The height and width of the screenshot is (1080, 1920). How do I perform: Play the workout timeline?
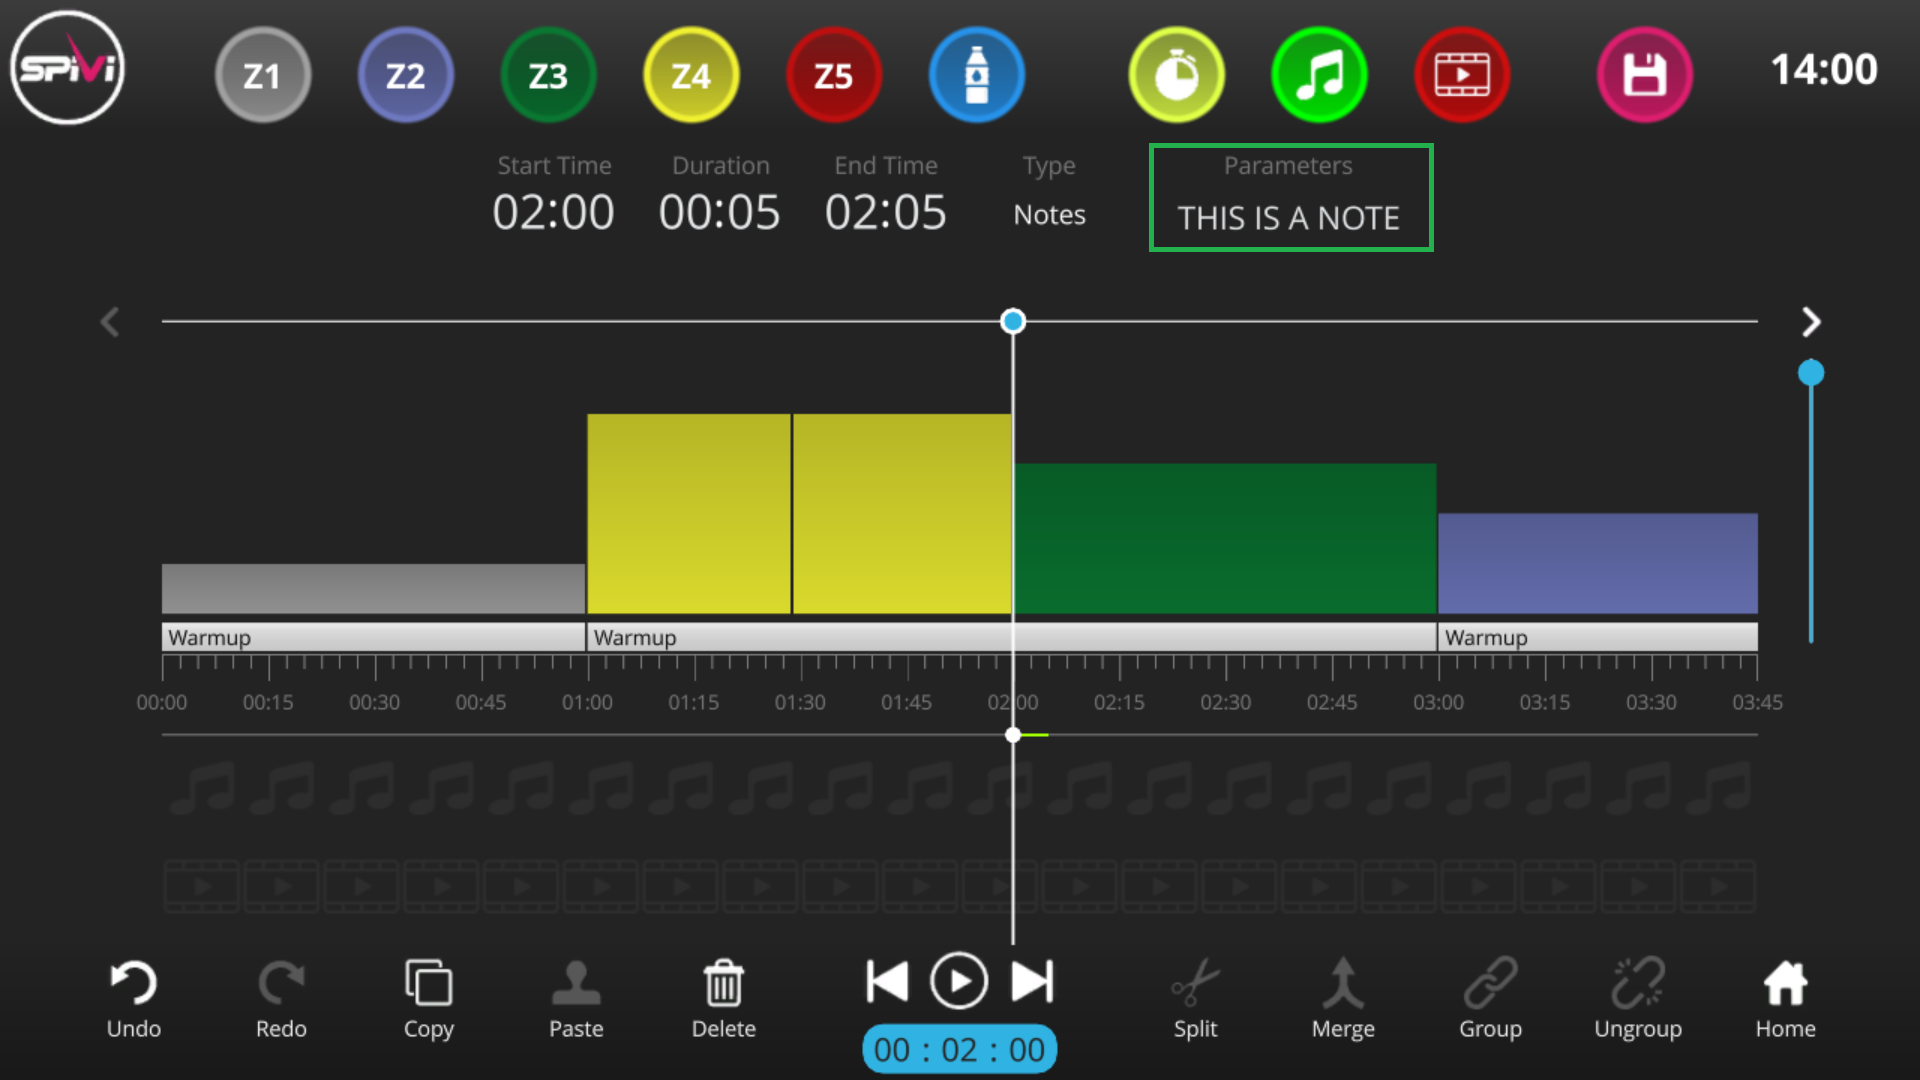point(959,982)
